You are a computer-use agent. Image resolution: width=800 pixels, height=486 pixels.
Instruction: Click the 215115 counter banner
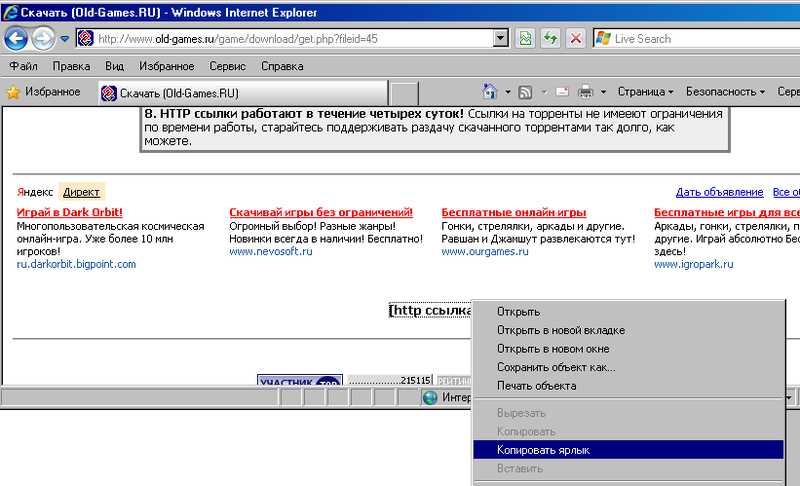point(390,380)
